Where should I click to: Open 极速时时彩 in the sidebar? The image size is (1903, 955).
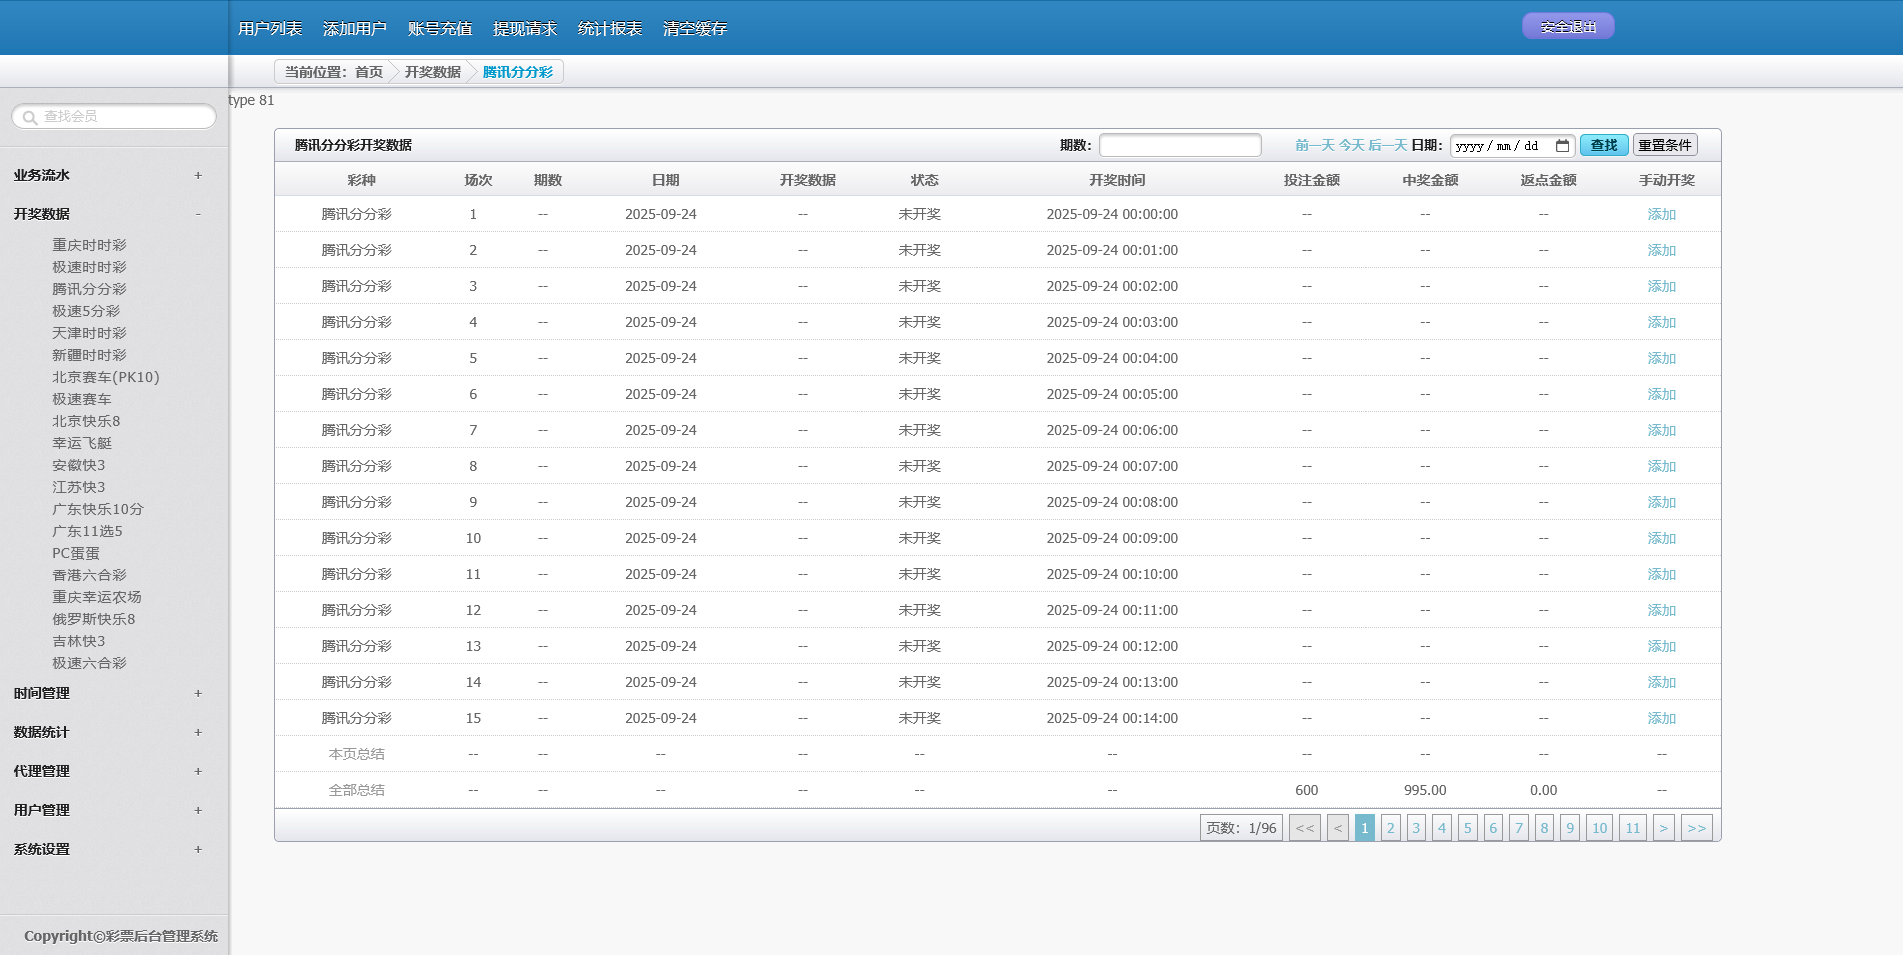pos(89,267)
